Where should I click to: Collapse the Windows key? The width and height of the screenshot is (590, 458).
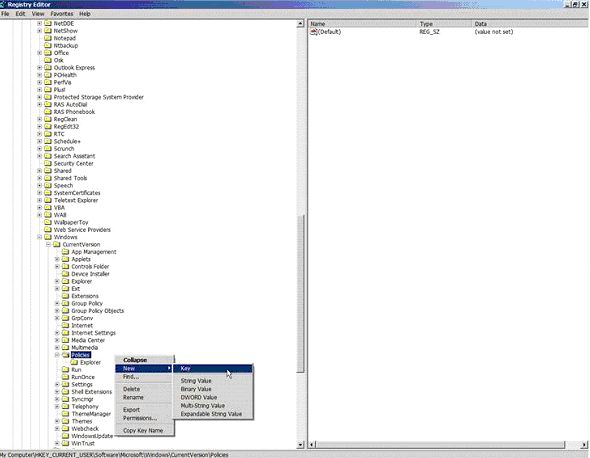point(40,237)
